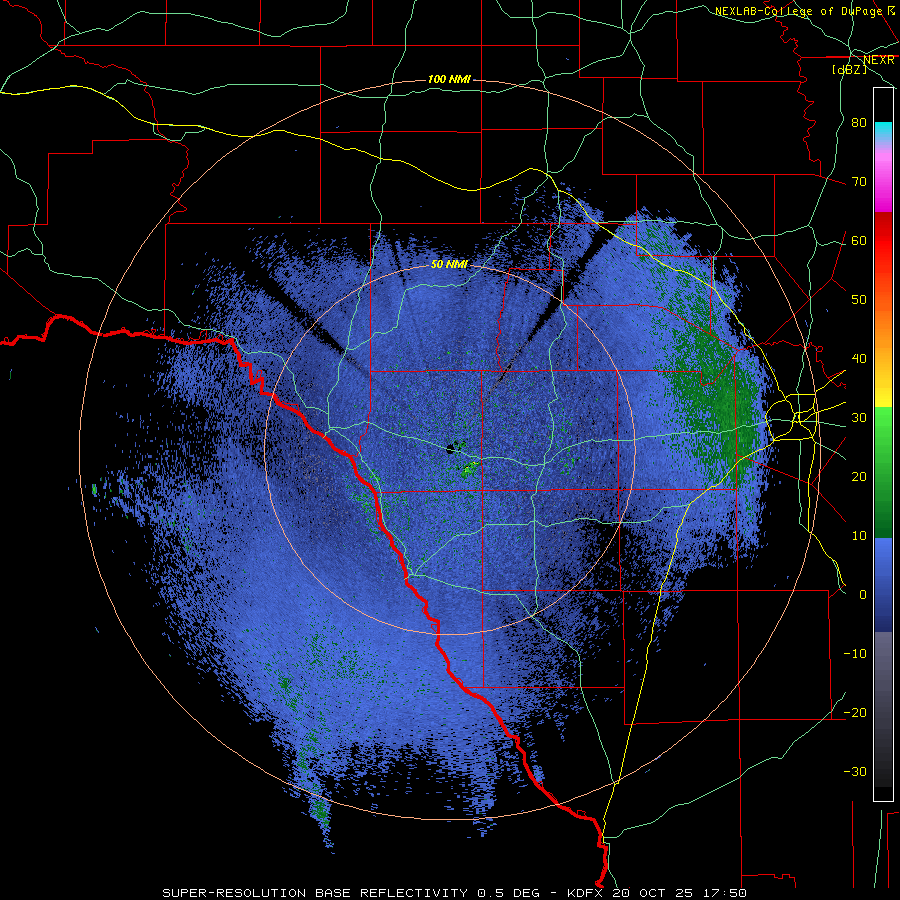This screenshot has width=900, height=900.
Task: Click the black radar site spot at map center
Action: pyautogui.click(x=451, y=449)
